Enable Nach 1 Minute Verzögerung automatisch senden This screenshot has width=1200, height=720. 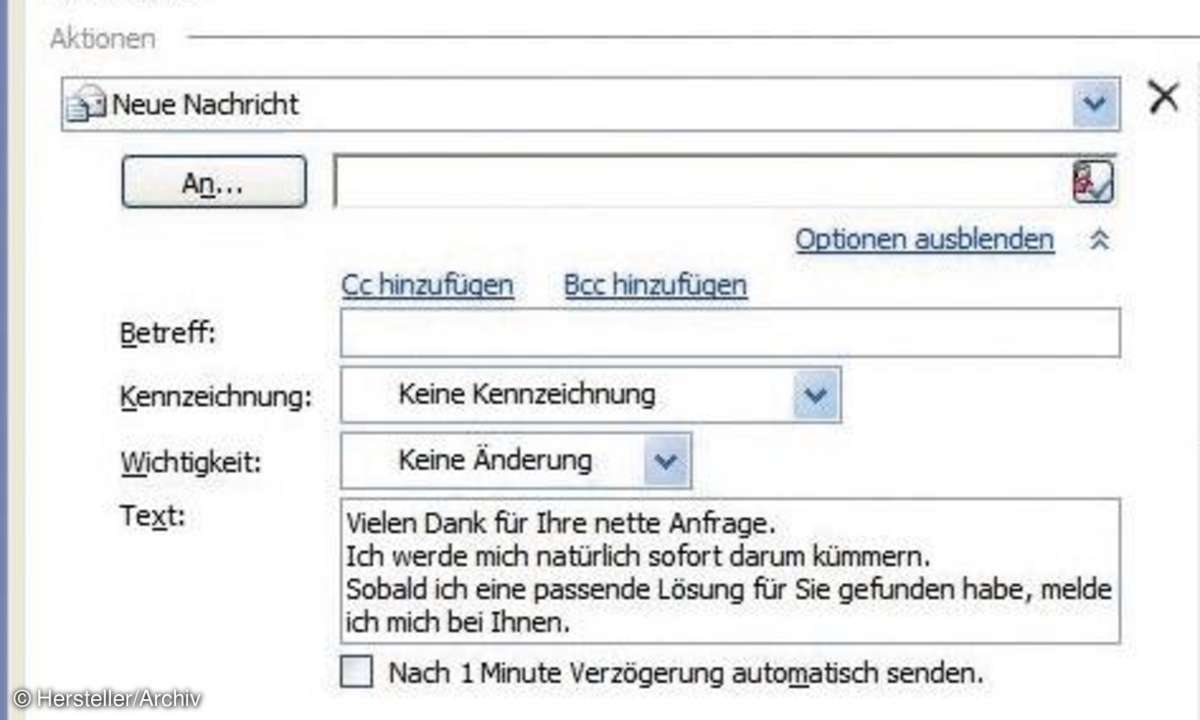tap(356, 671)
